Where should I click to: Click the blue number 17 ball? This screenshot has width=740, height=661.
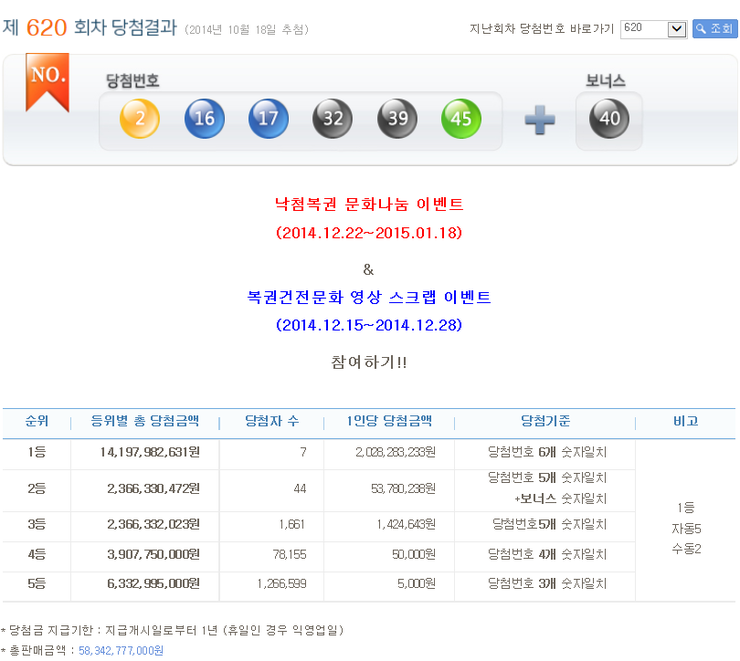tap(269, 118)
